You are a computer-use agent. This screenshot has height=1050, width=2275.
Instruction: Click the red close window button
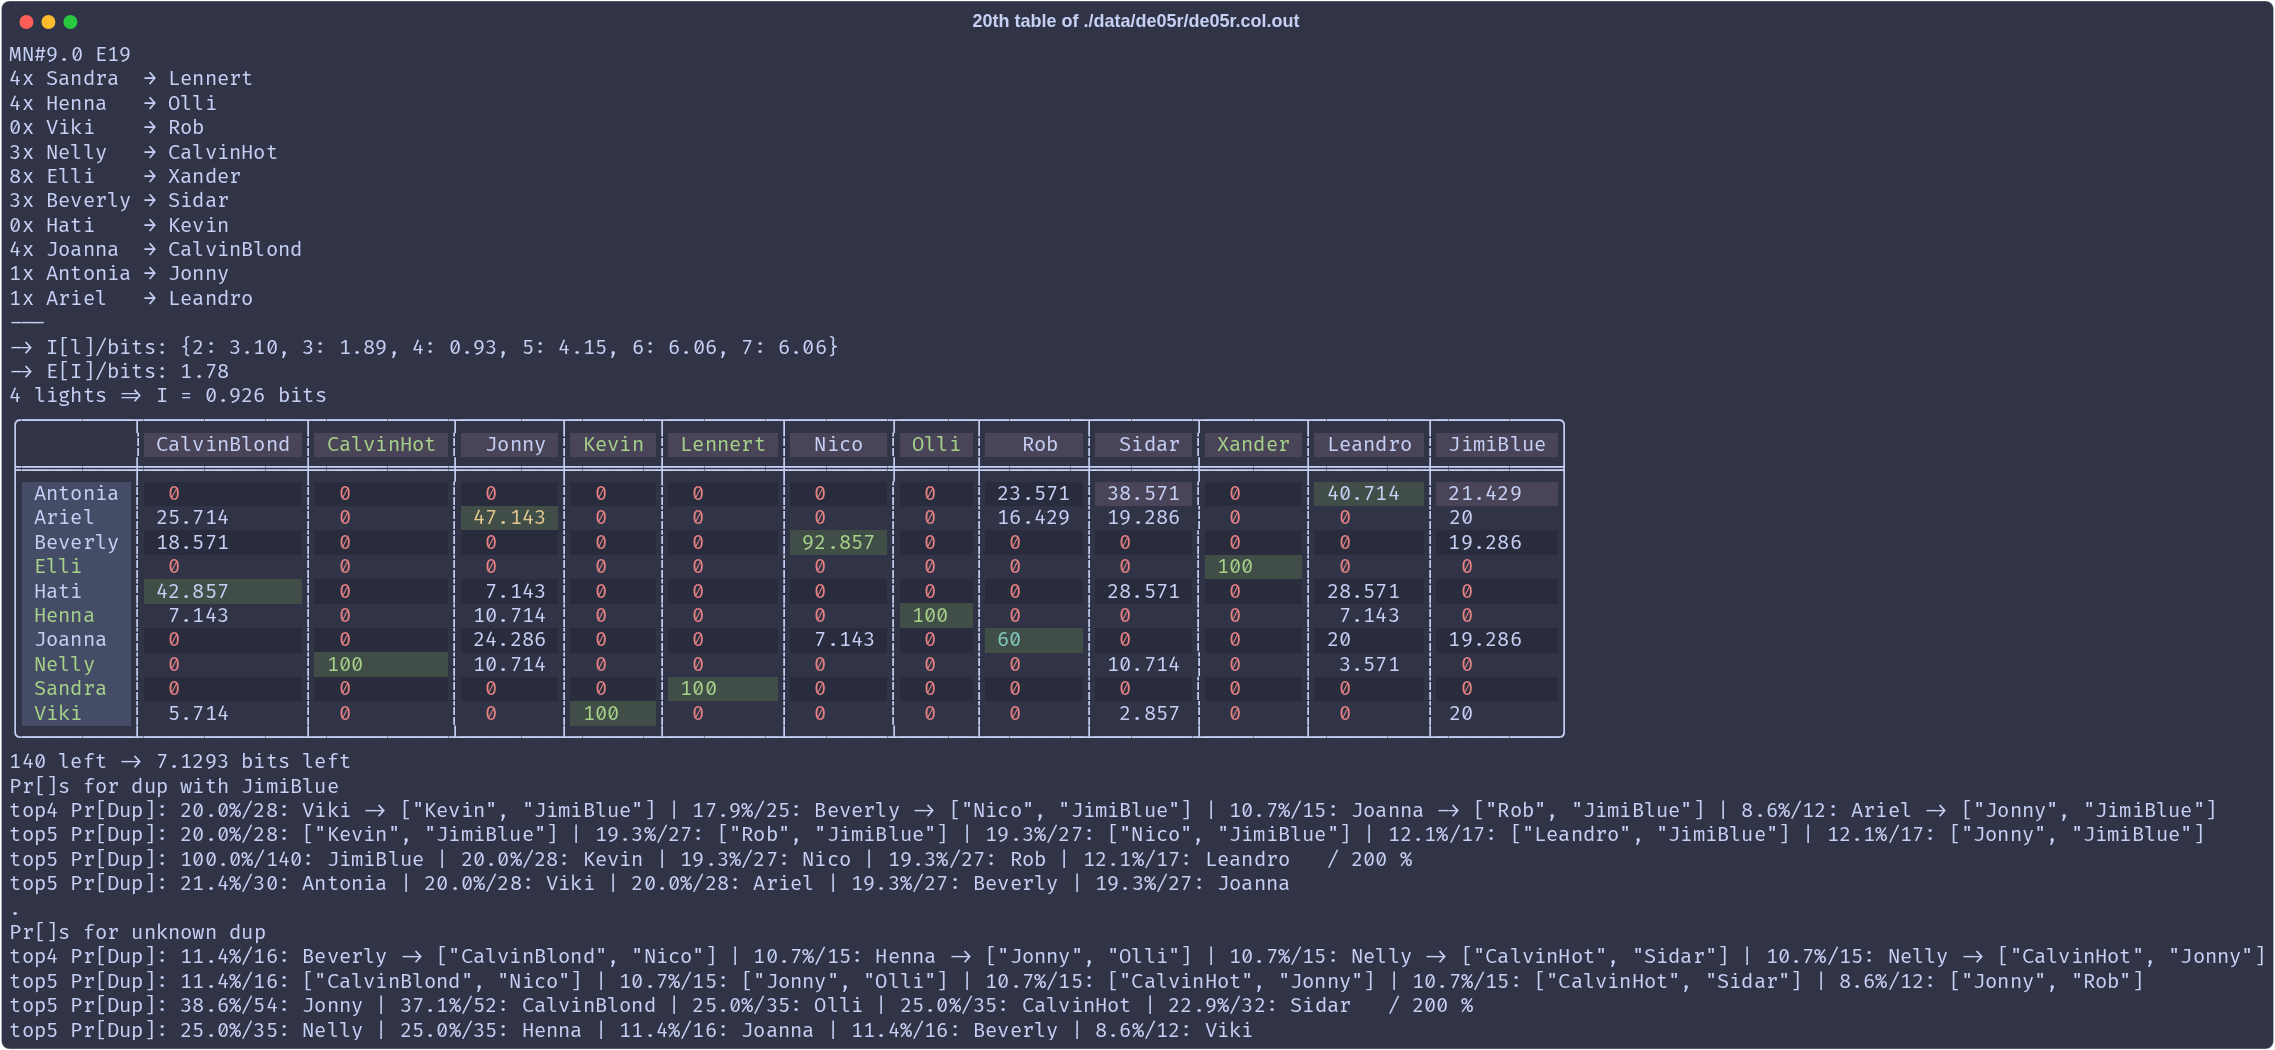(26, 22)
